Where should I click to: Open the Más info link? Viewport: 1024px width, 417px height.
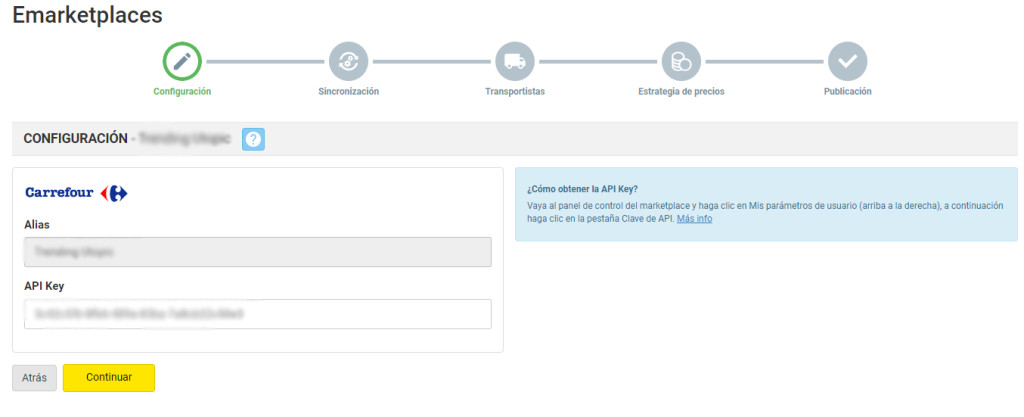(x=694, y=219)
